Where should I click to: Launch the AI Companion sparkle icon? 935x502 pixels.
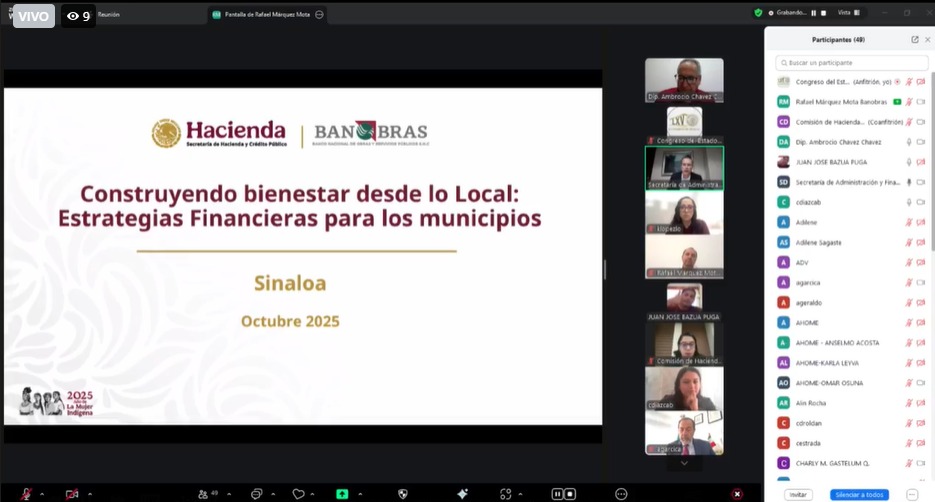[x=462, y=494]
